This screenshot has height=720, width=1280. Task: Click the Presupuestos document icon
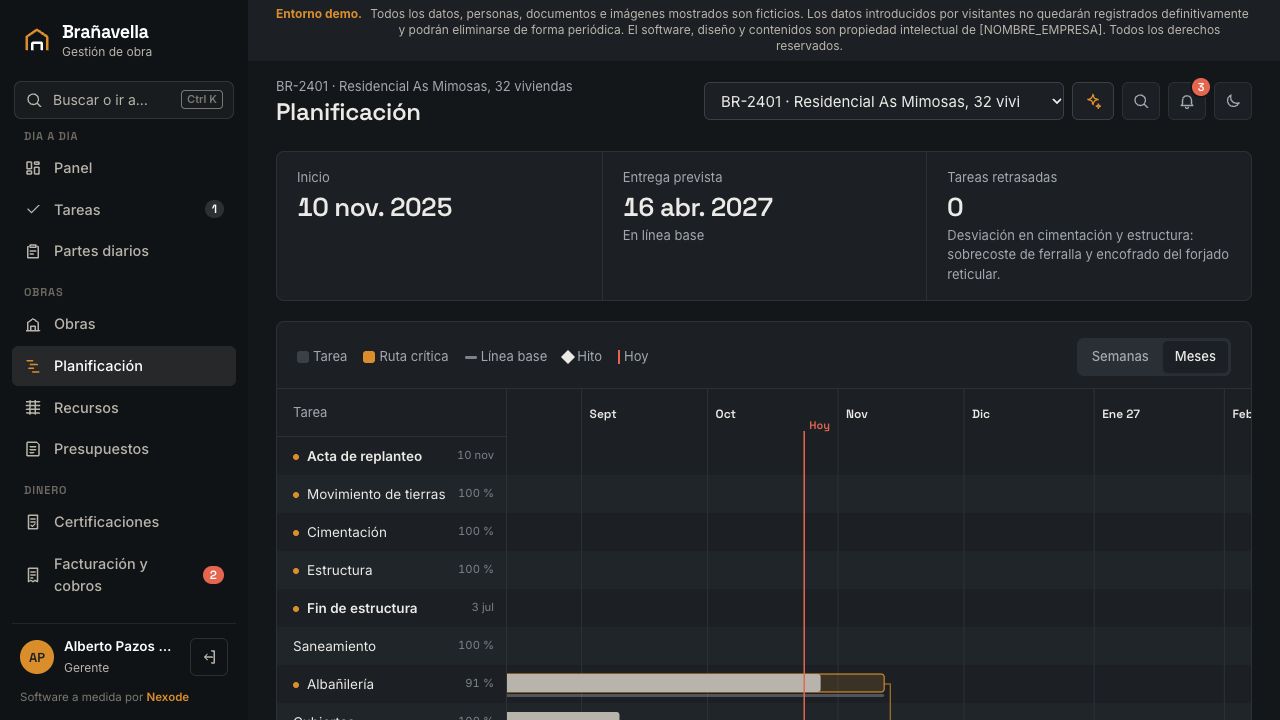click(33, 449)
